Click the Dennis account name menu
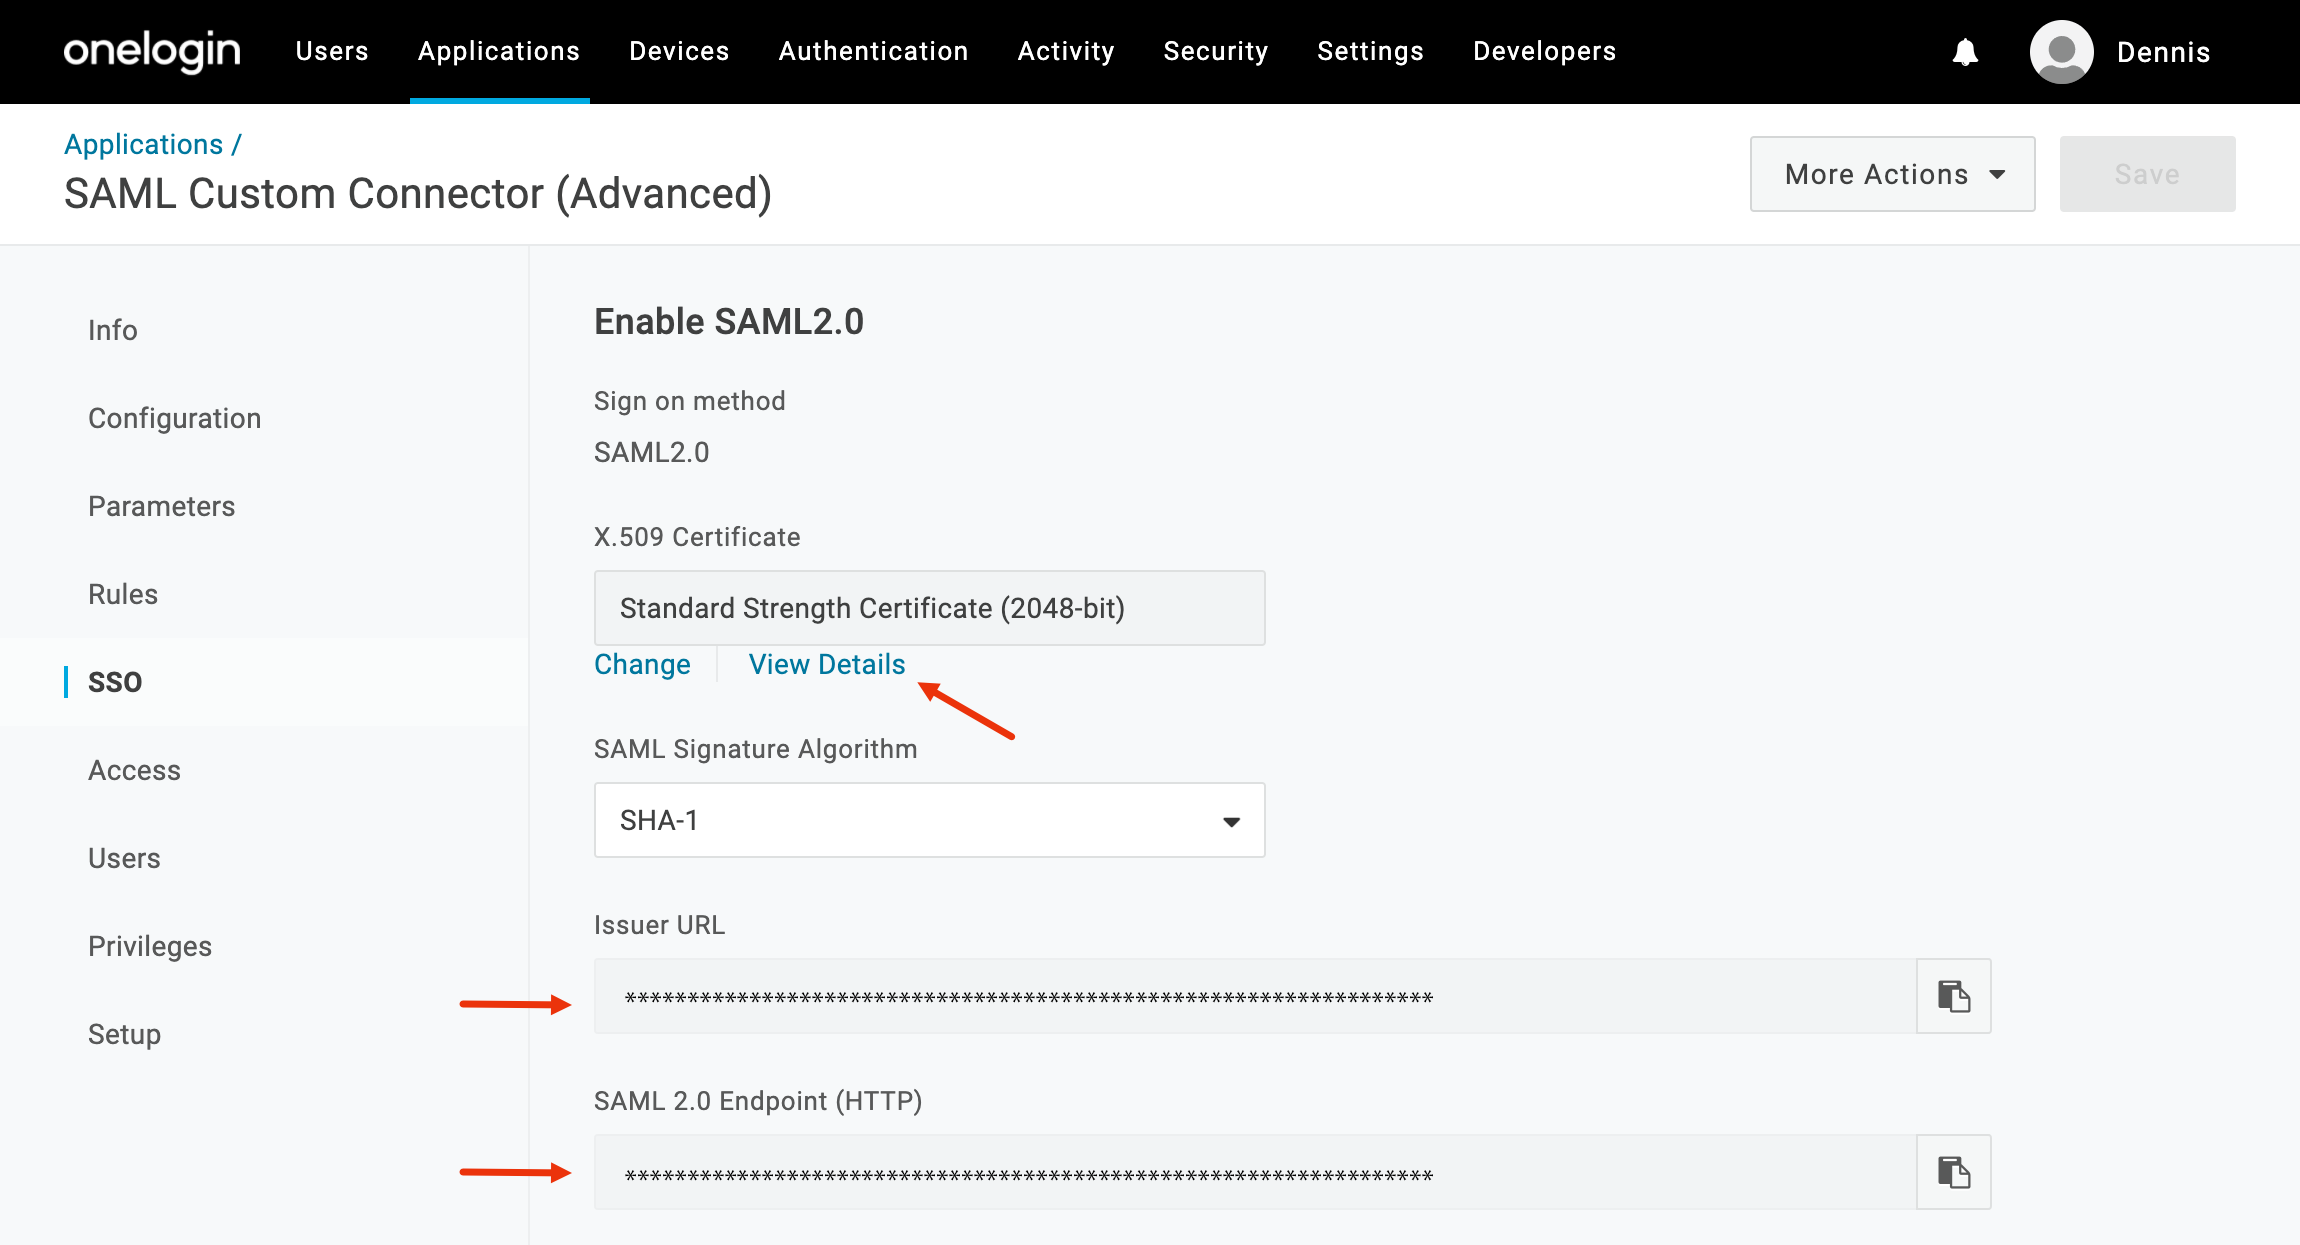This screenshot has height=1245, width=2300. (2163, 52)
